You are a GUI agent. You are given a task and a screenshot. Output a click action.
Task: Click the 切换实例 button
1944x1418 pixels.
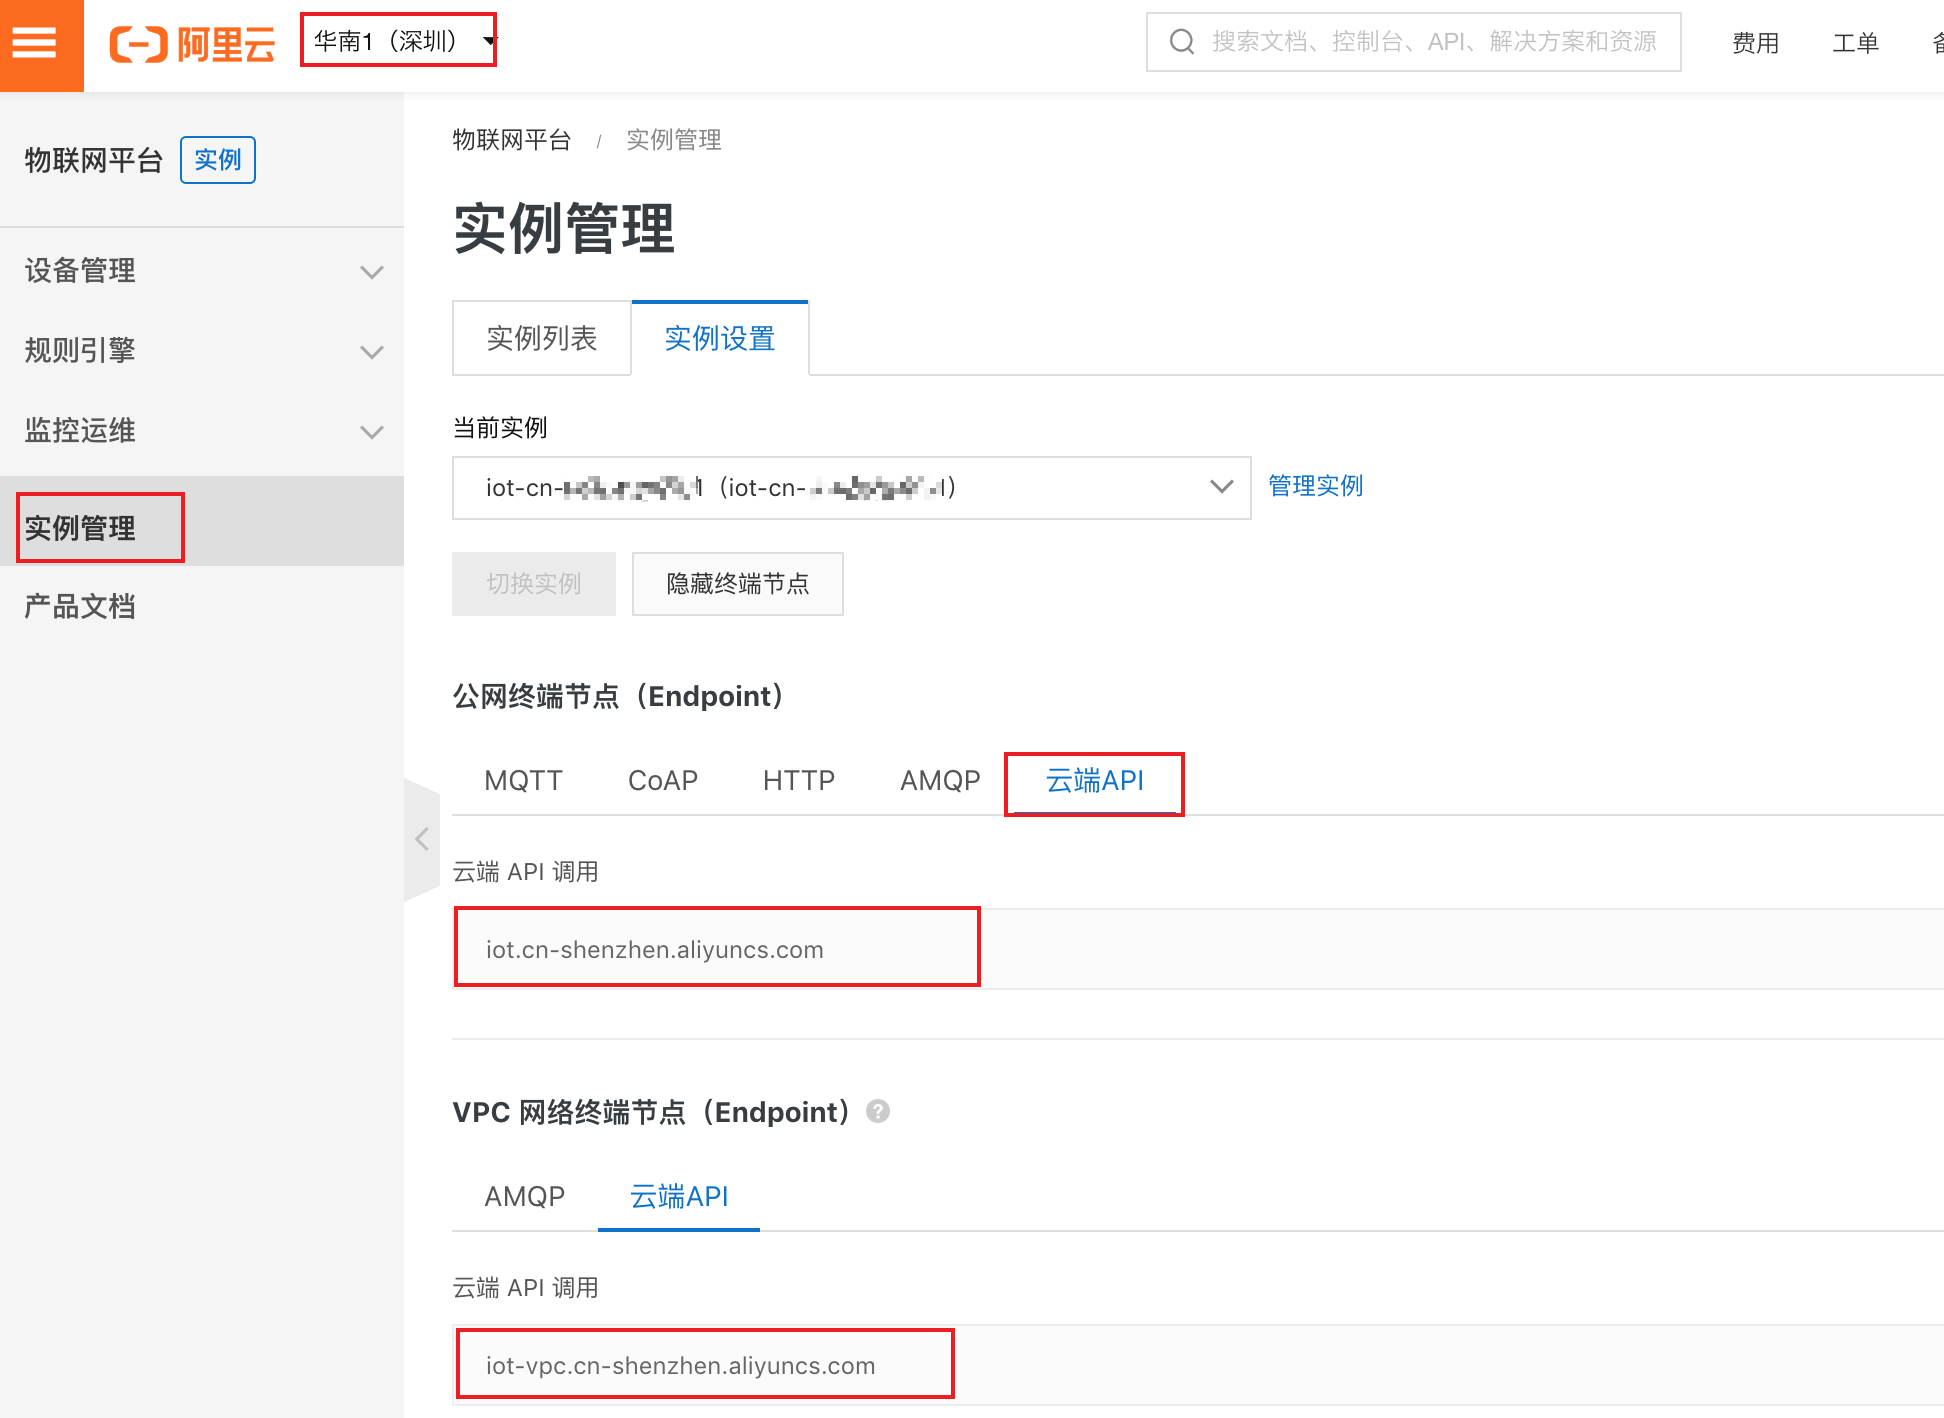coord(534,584)
